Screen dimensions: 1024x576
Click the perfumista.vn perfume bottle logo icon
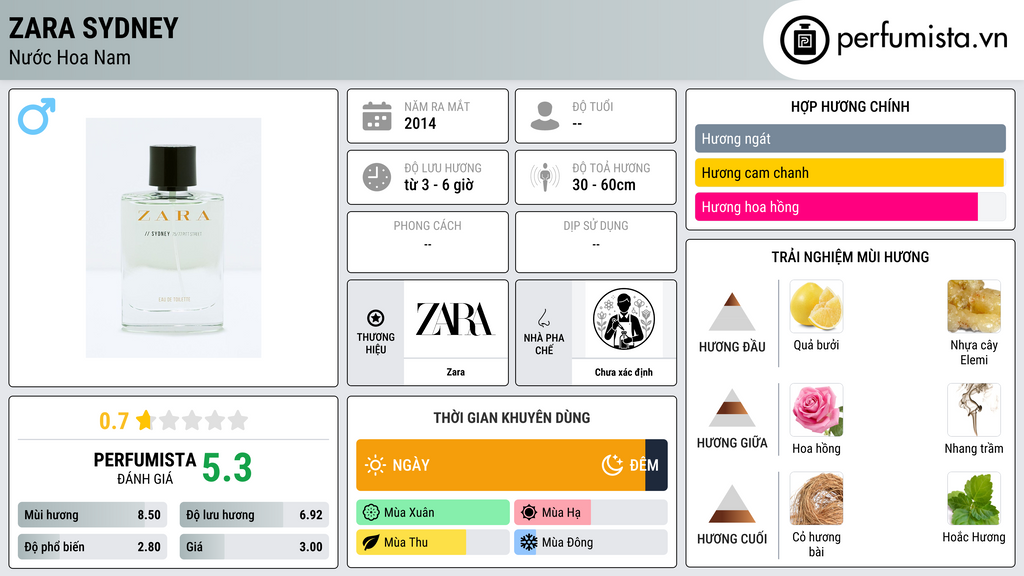click(804, 40)
